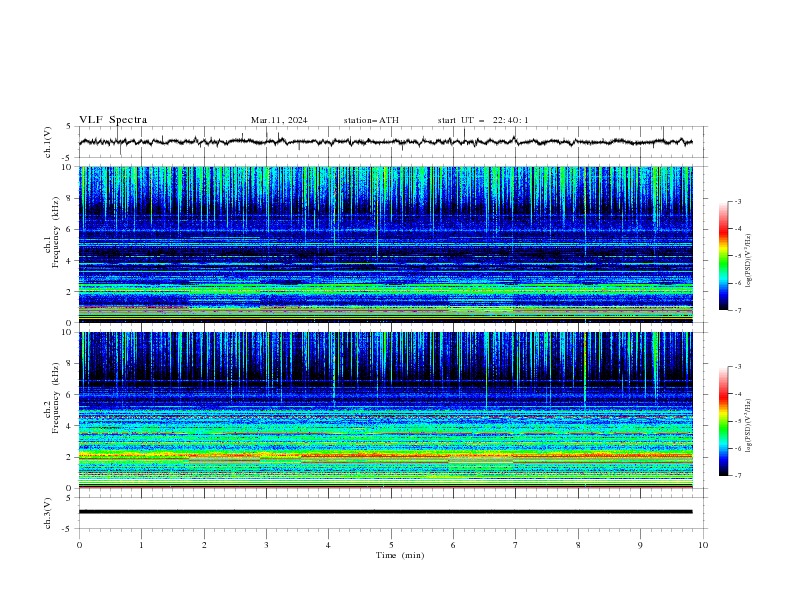Viewport: 792px width, 612px height.
Task: Select the "Time (min)" axis label
Action: 400,555
